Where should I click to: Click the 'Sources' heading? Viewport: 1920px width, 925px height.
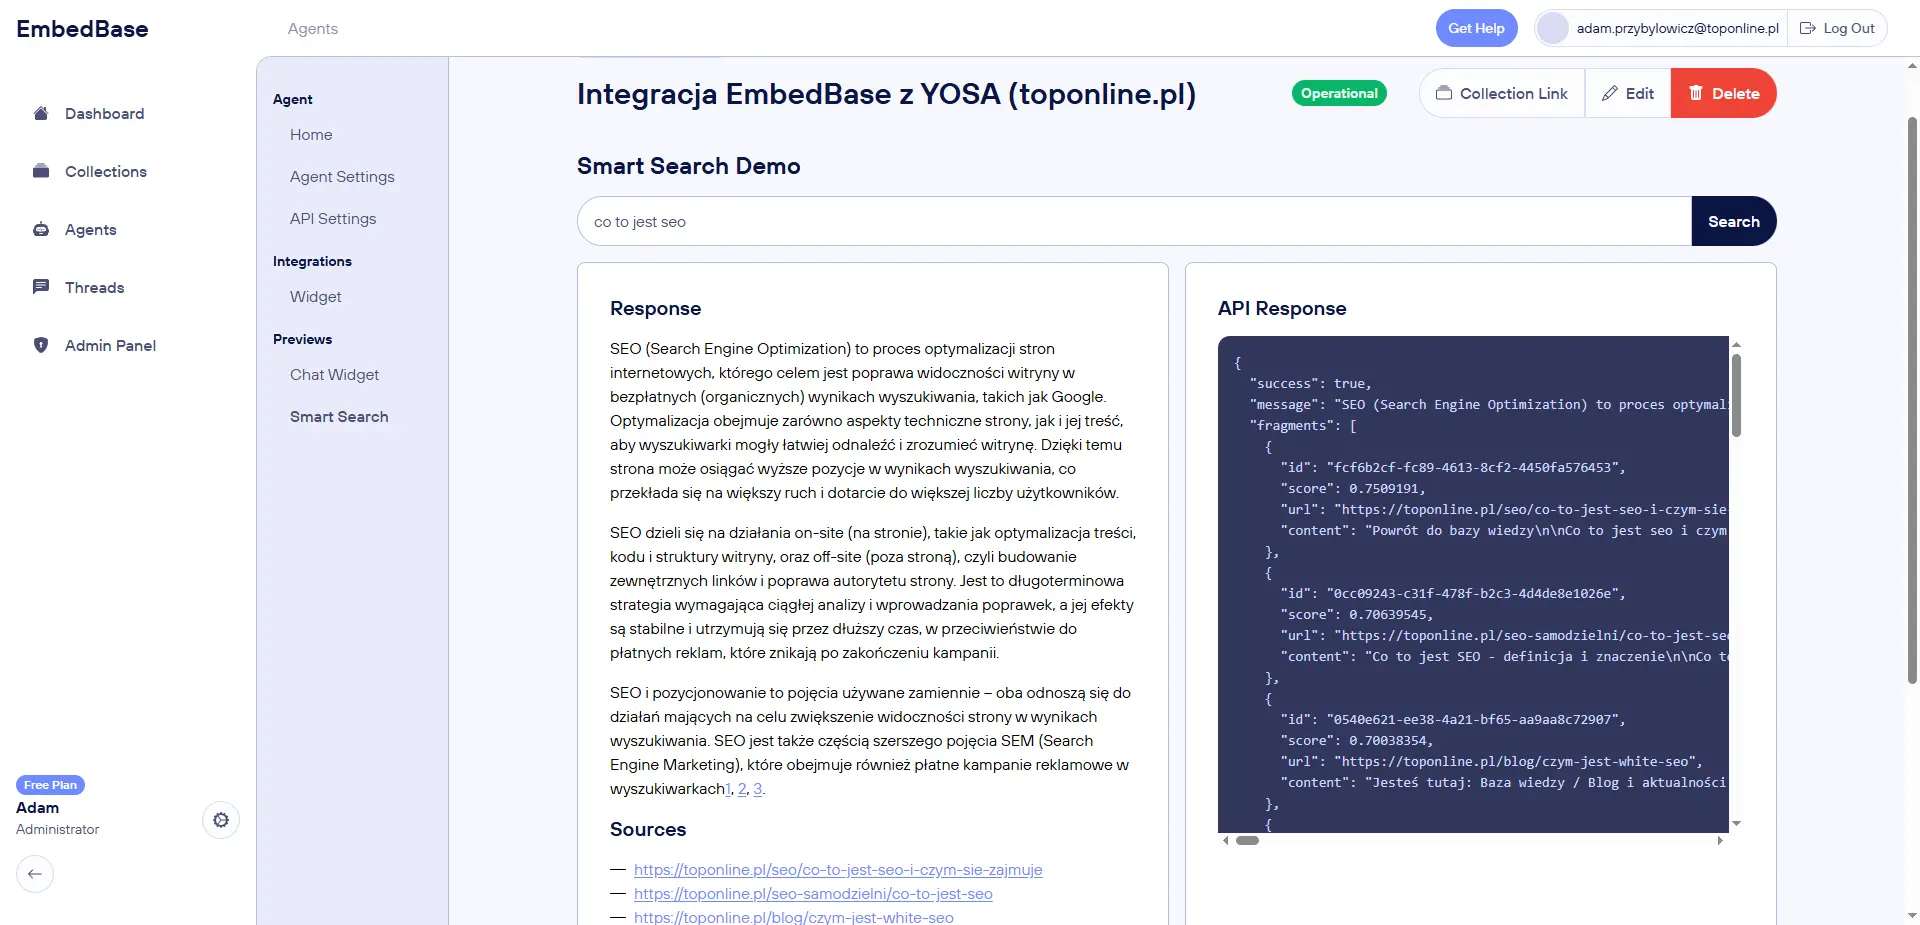[648, 829]
